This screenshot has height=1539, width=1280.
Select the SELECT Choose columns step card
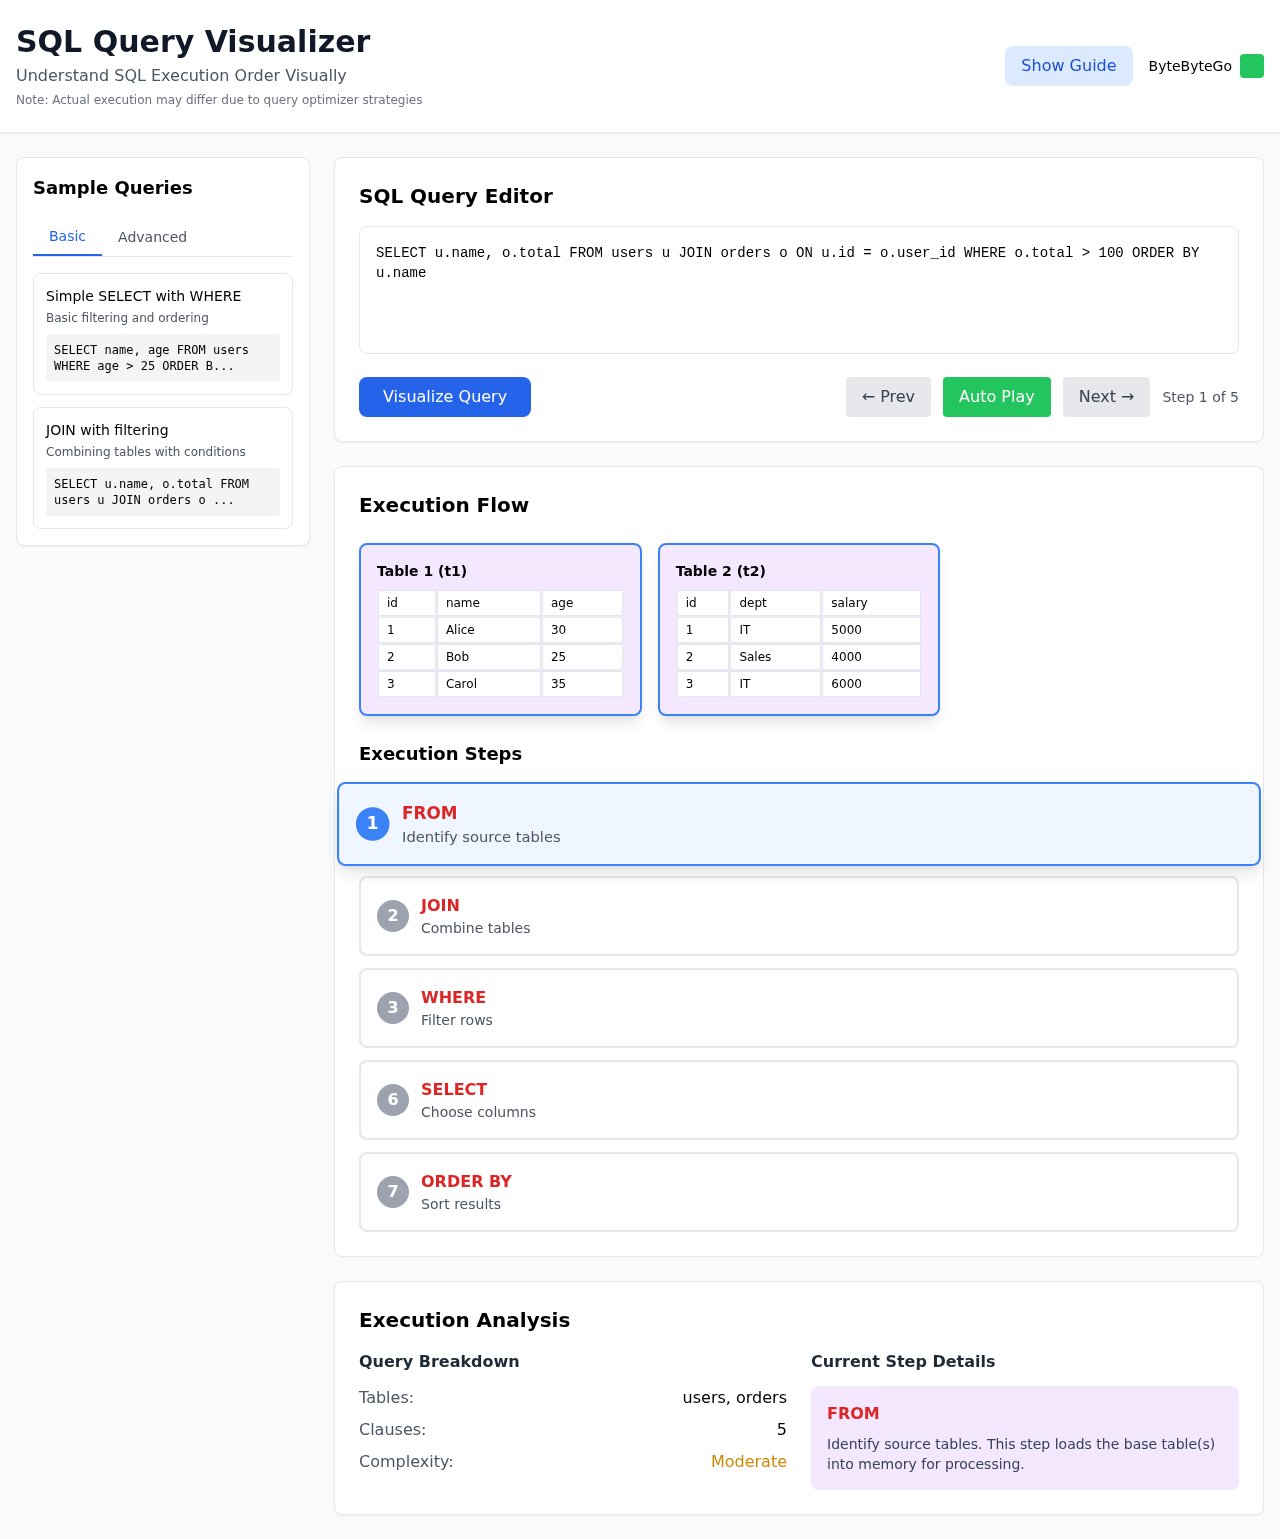(x=798, y=1100)
